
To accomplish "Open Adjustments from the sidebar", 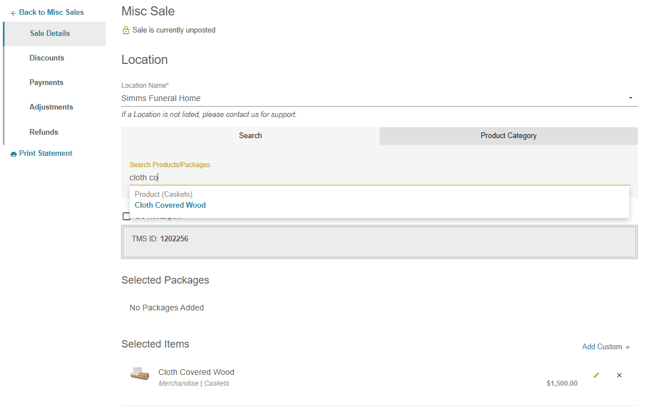I will tap(51, 107).
